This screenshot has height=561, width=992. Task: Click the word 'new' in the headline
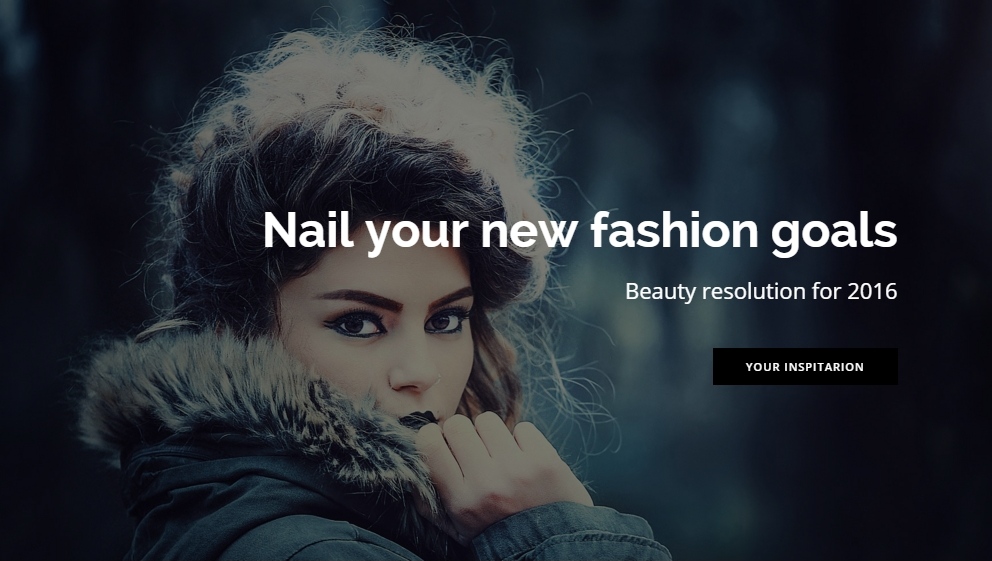pos(529,231)
